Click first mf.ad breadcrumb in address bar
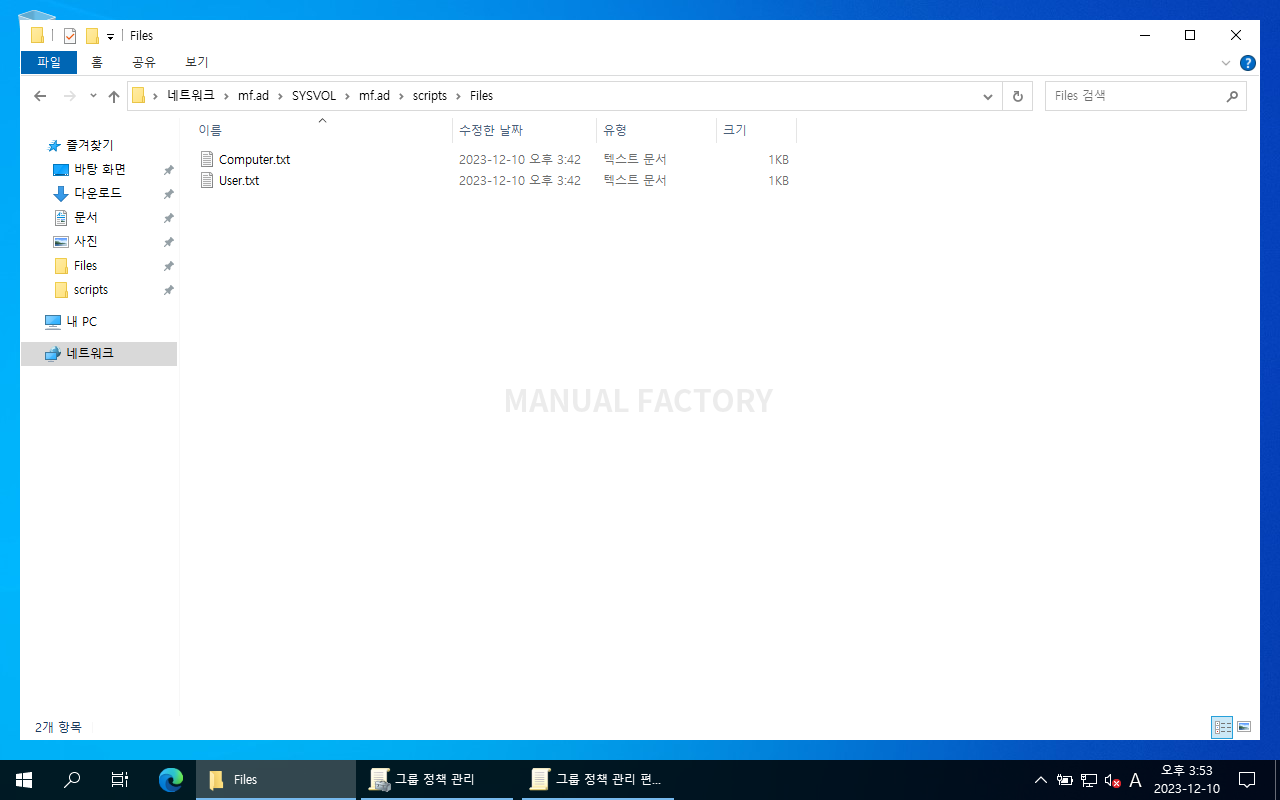This screenshot has width=1280, height=800. coord(253,96)
